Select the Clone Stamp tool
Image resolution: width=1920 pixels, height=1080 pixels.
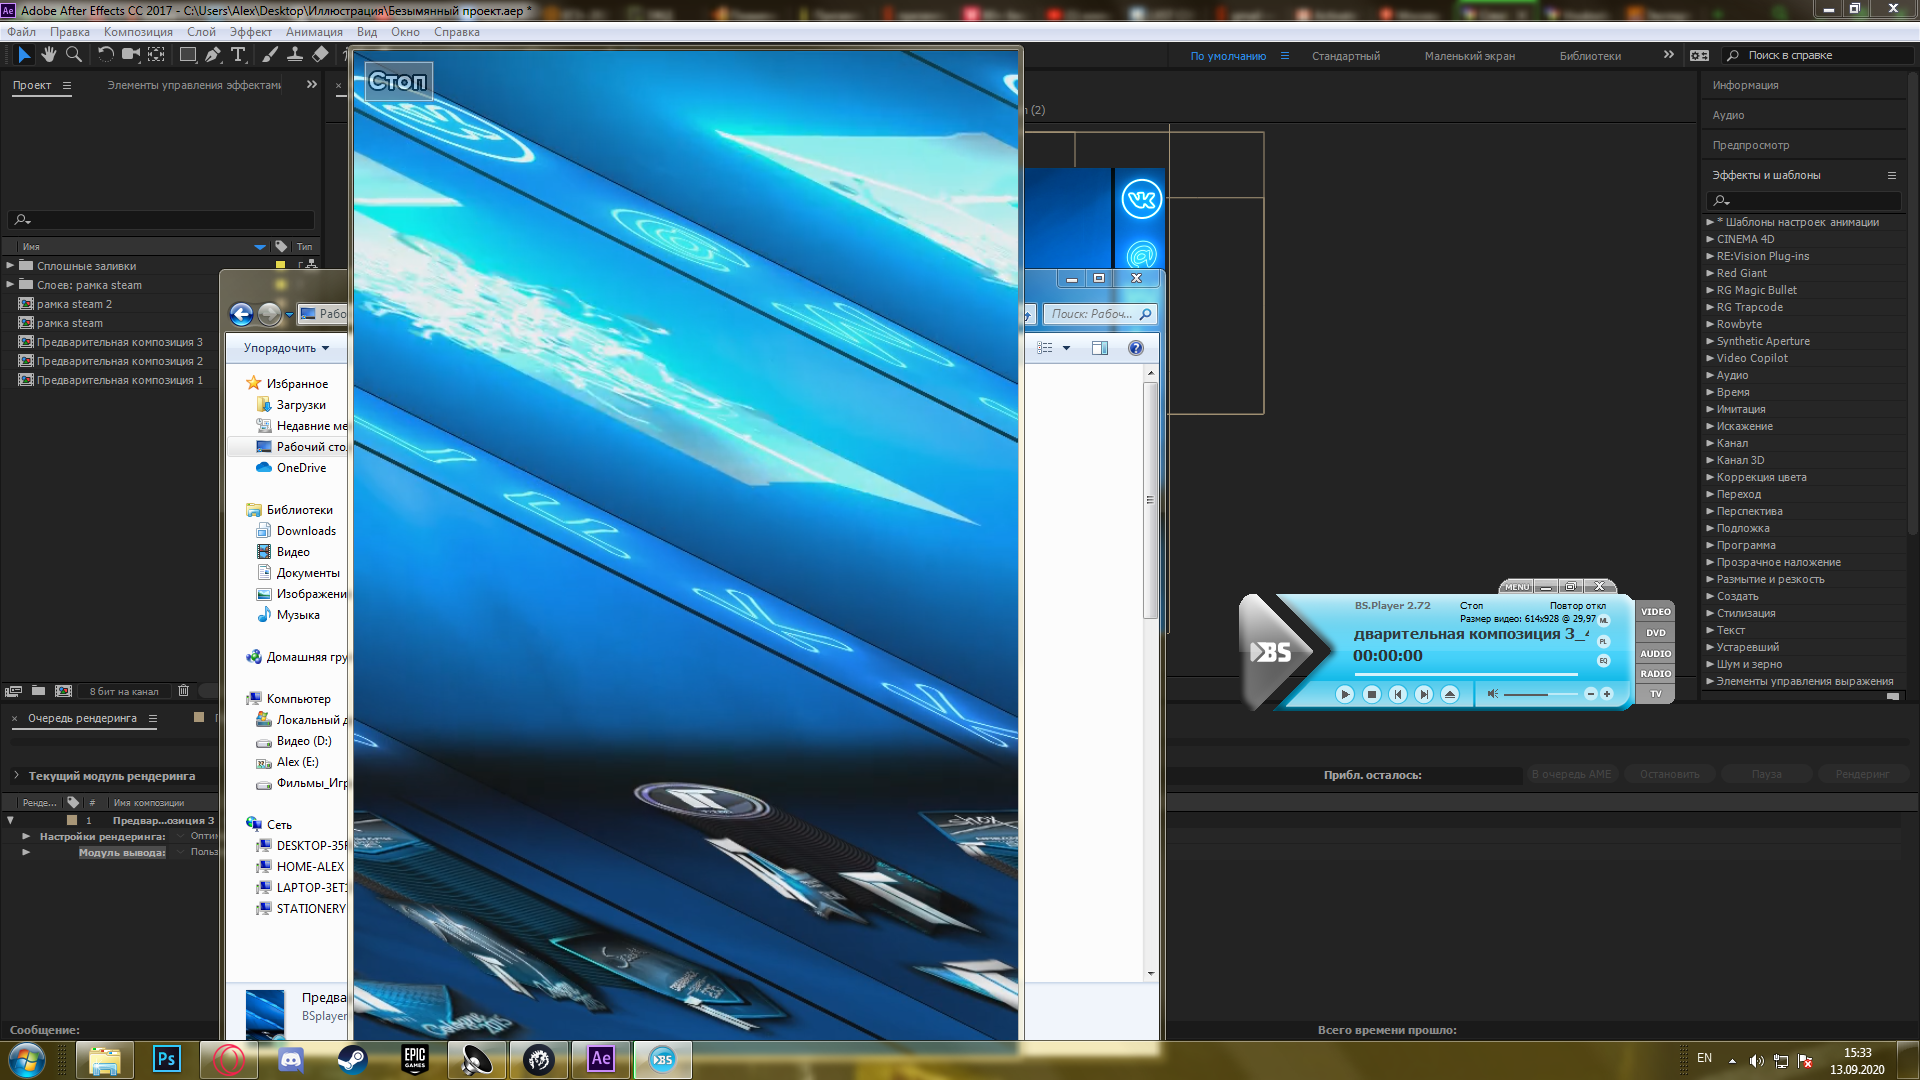(x=295, y=55)
